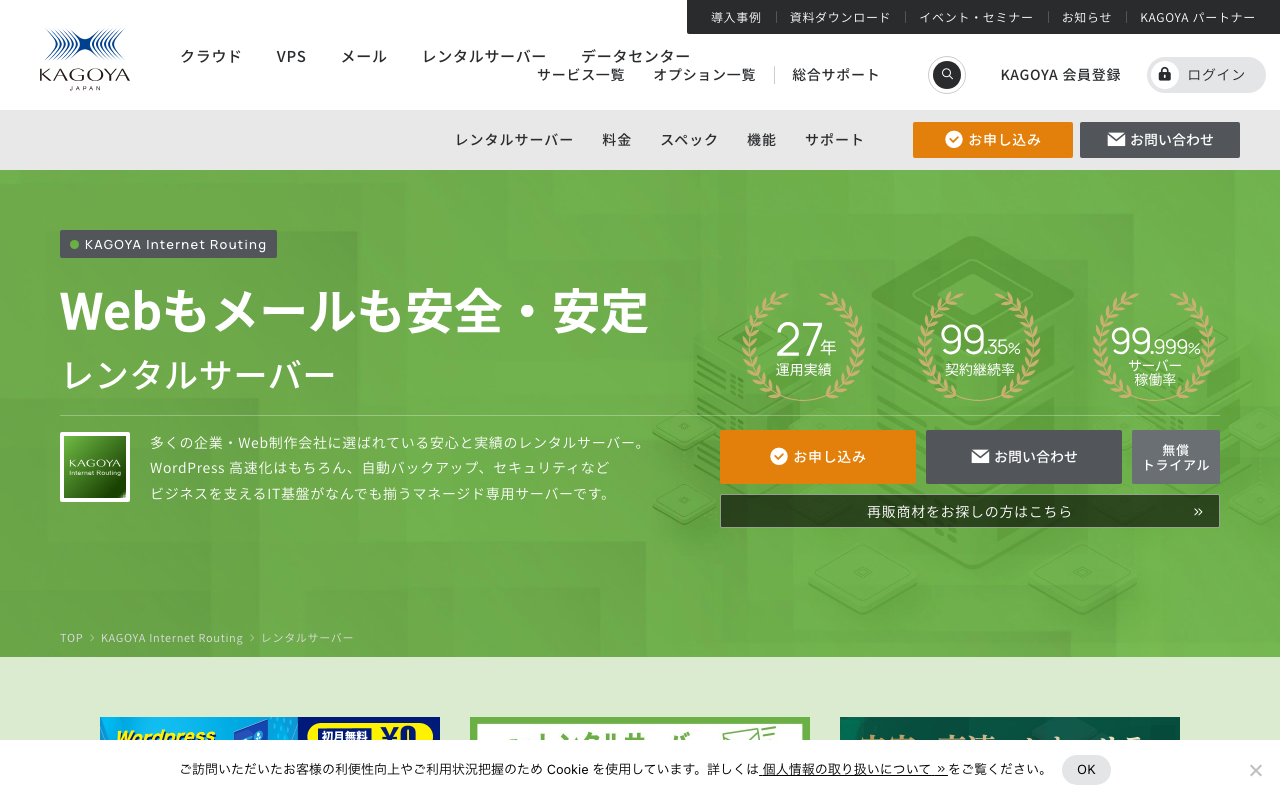This screenshot has height=800, width=1280.
Task: Open KAGOYA Internet Routing breadcrumb link
Action: pyautogui.click(x=172, y=638)
